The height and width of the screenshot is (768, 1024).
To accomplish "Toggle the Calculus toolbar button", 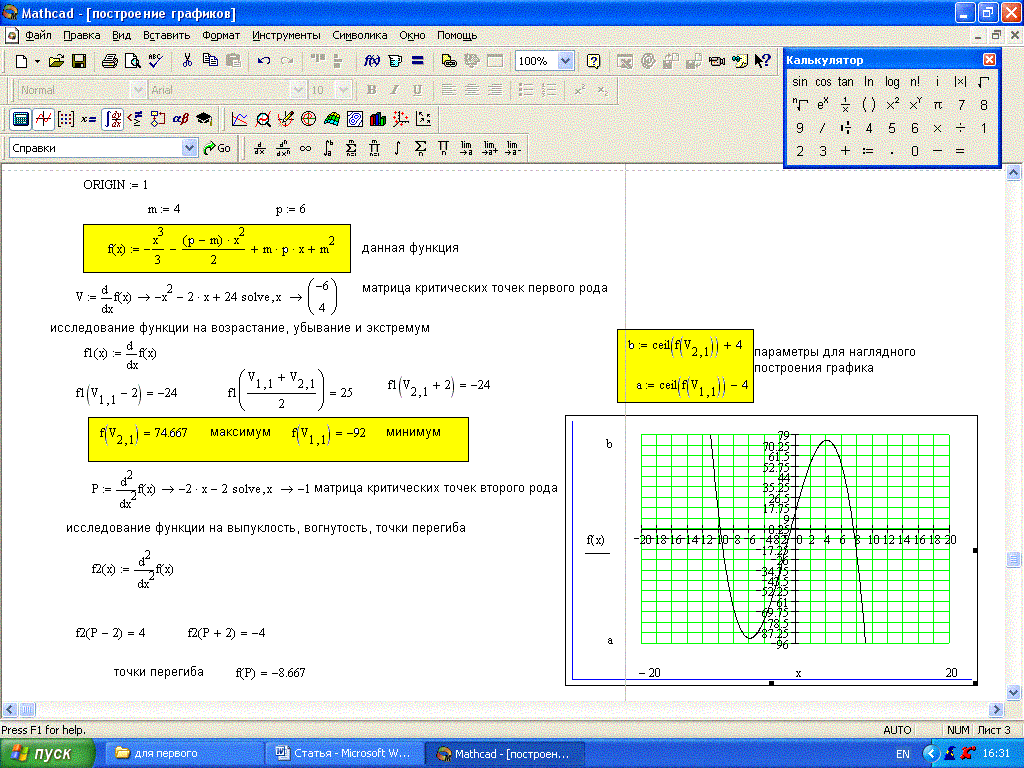I will pos(113,119).
